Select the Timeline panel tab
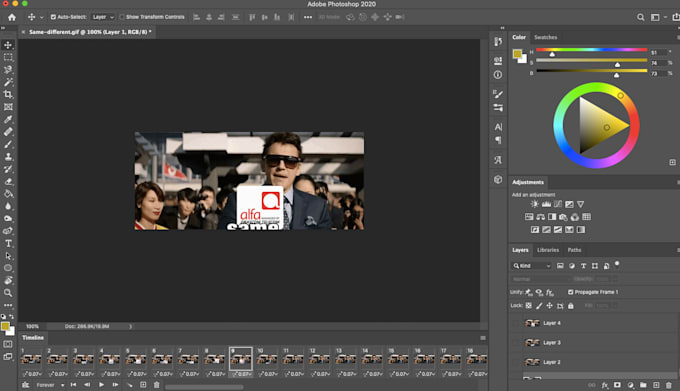 point(33,338)
